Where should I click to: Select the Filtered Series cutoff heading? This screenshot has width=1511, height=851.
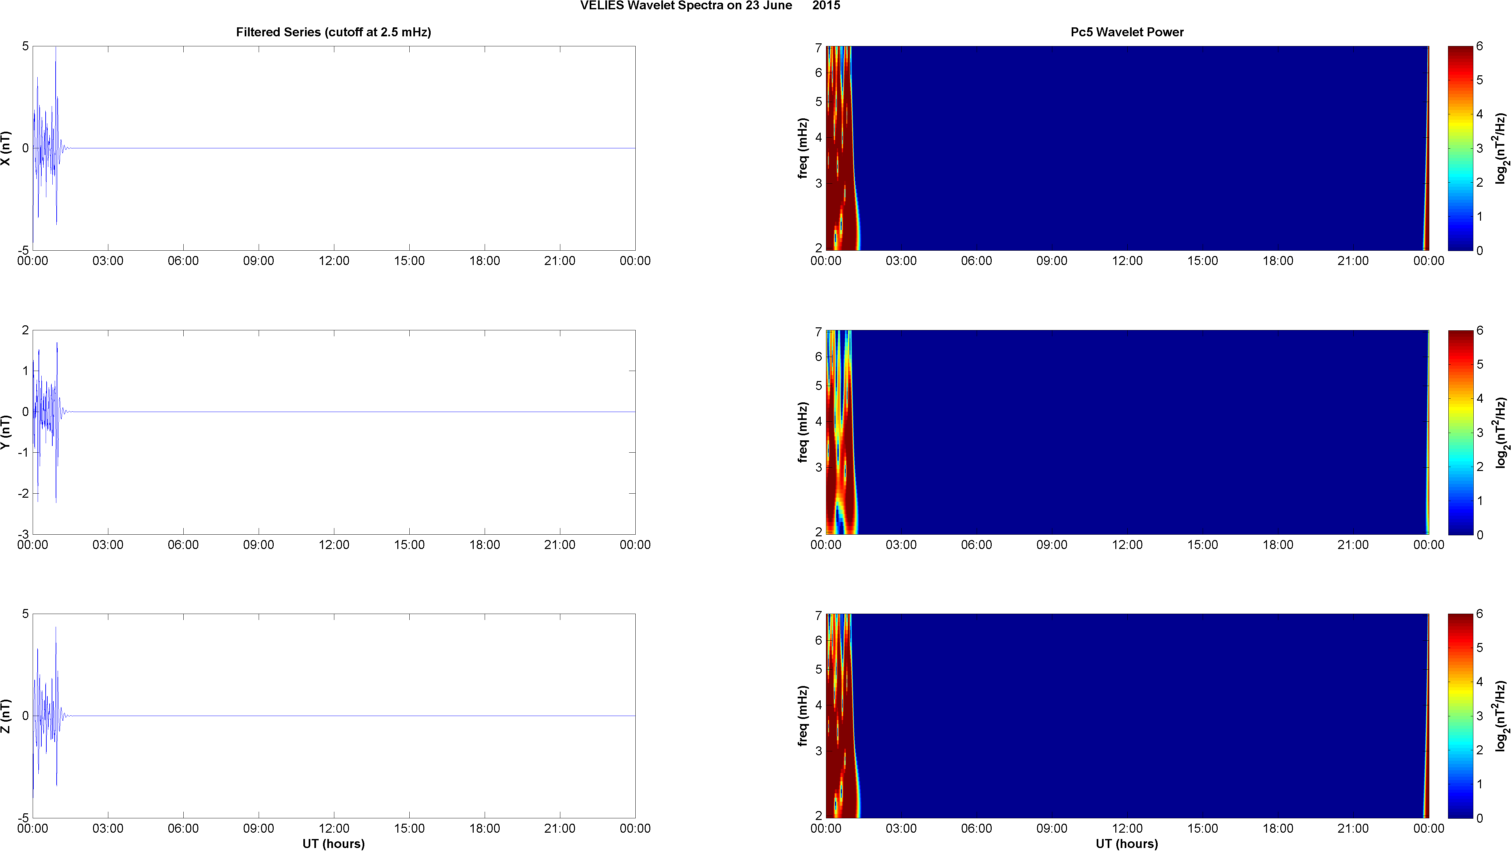coord(333,32)
